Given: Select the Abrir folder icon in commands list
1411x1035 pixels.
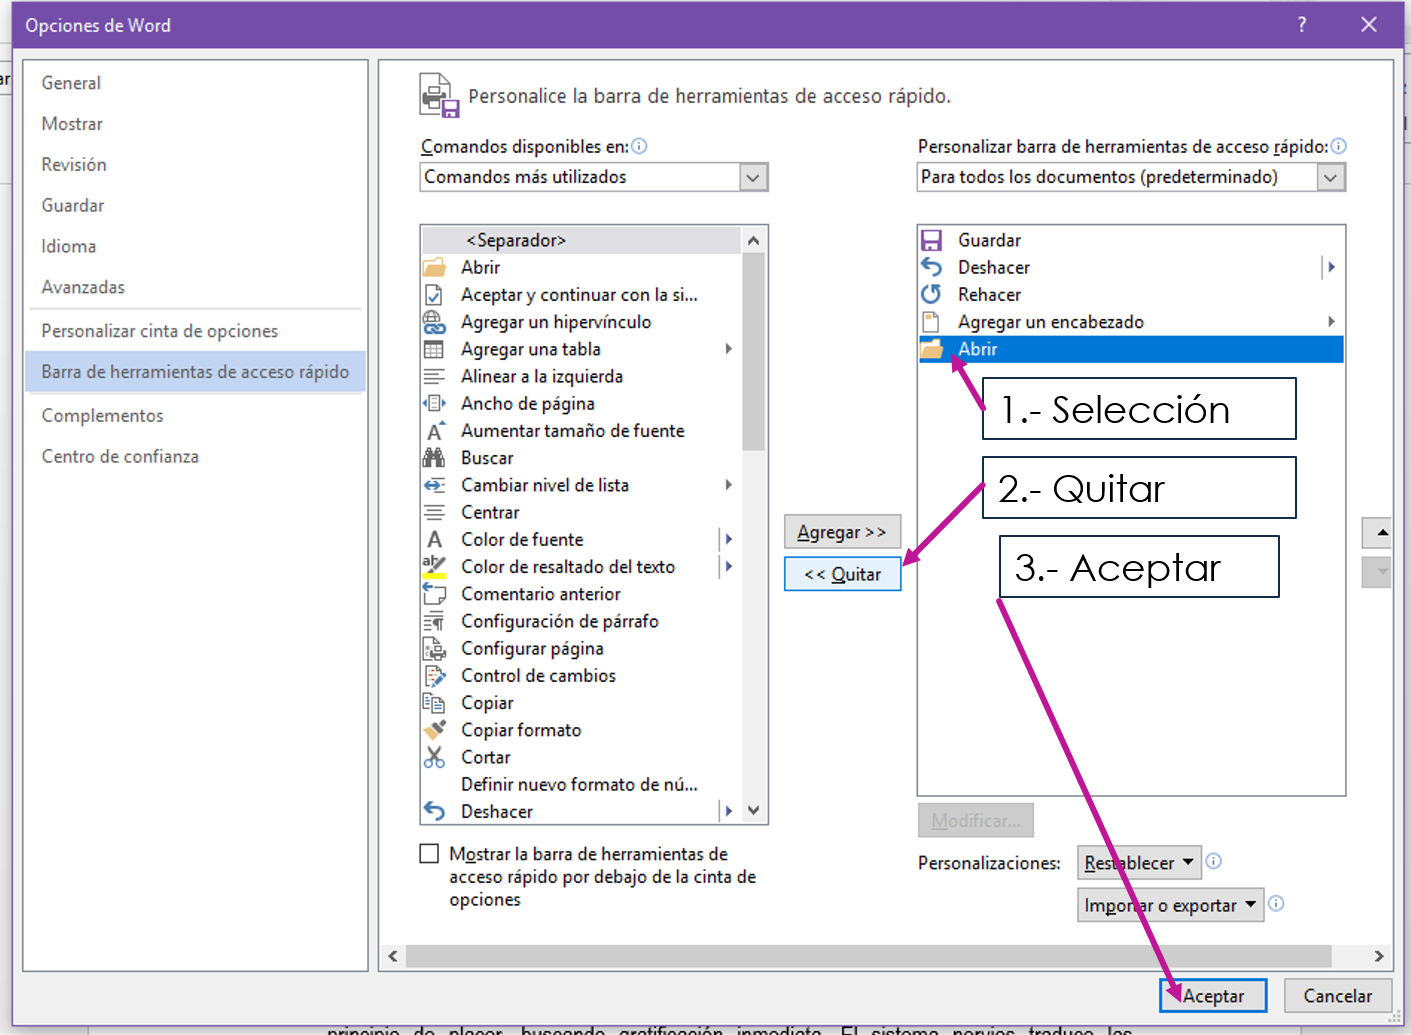Looking at the screenshot, I should point(436,267).
